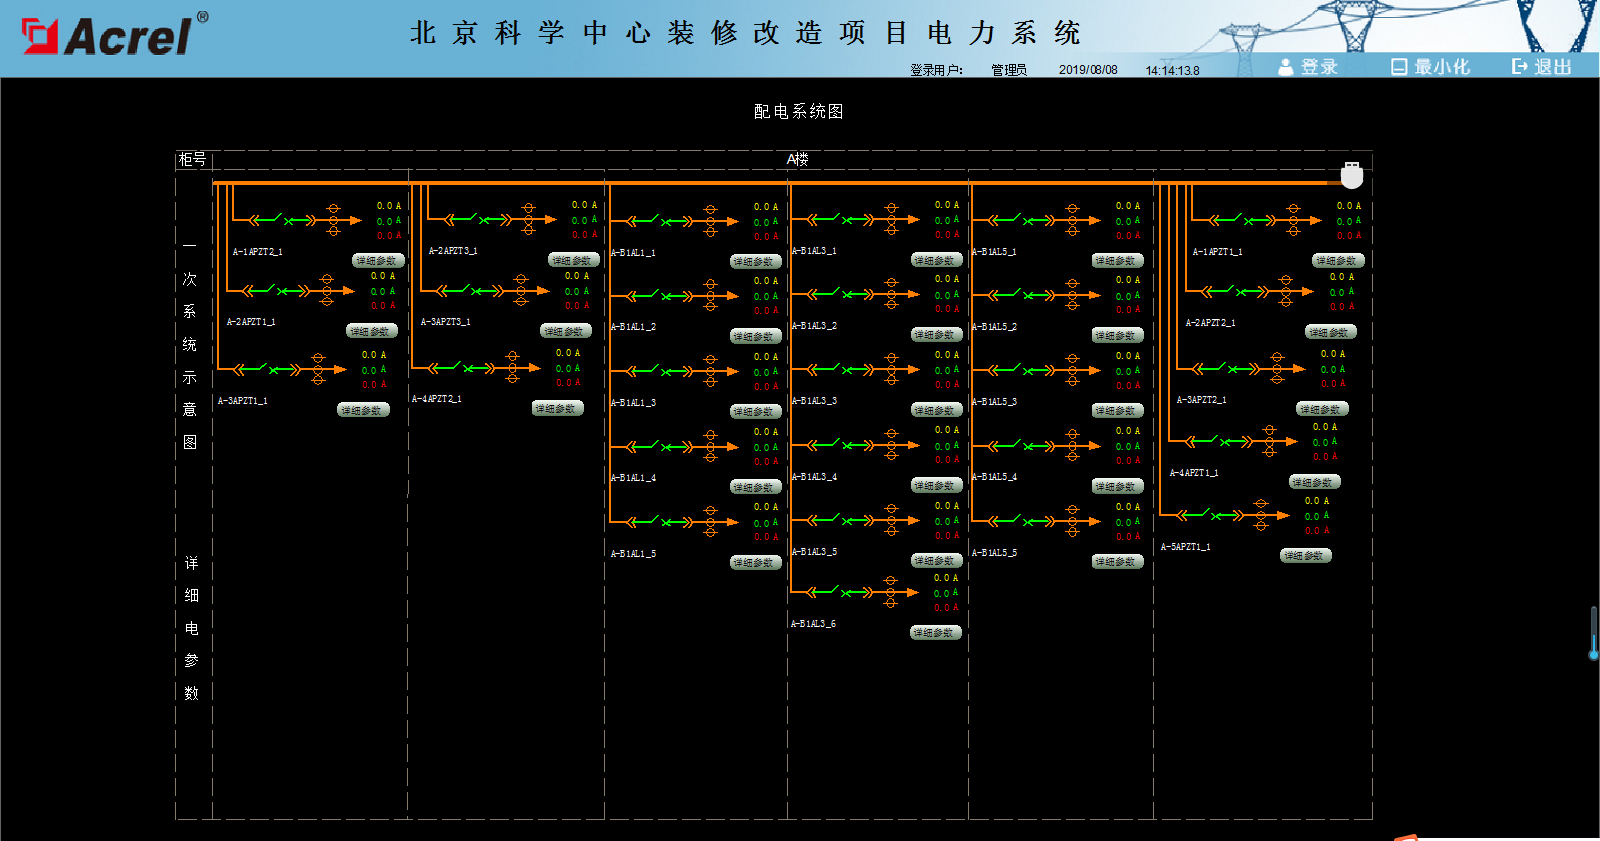Screen dimensions: 1600x841
Task: Select the A-B1AL5_3 current transformer symbol
Action: tap(1072, 370)
